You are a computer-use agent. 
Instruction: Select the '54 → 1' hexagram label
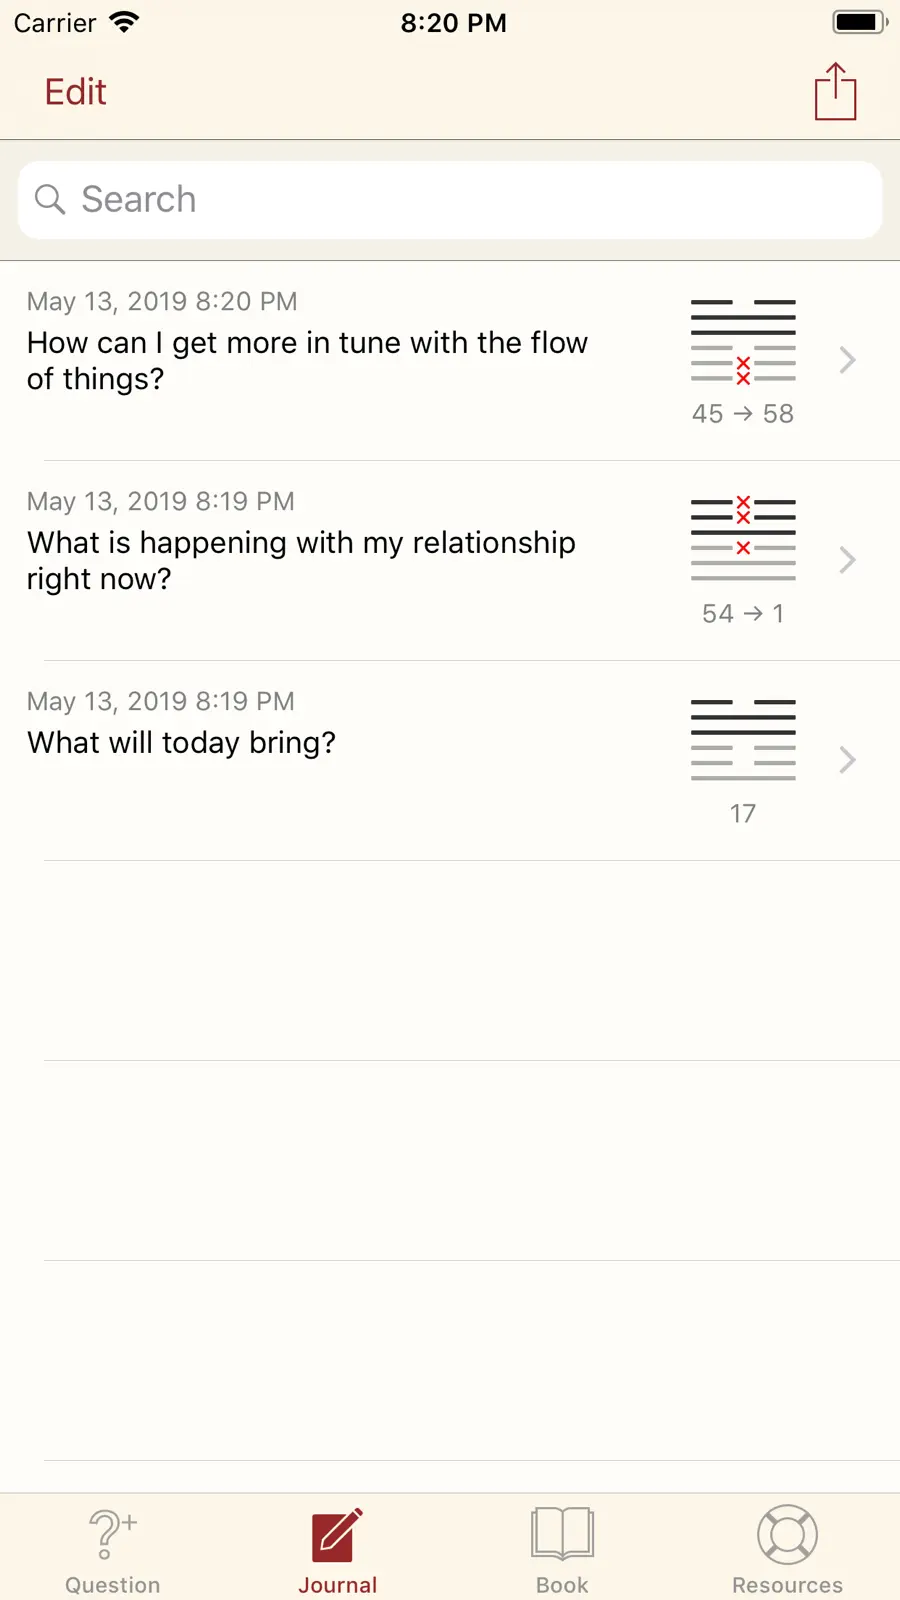pyautogui.click(x=743, y=614)
